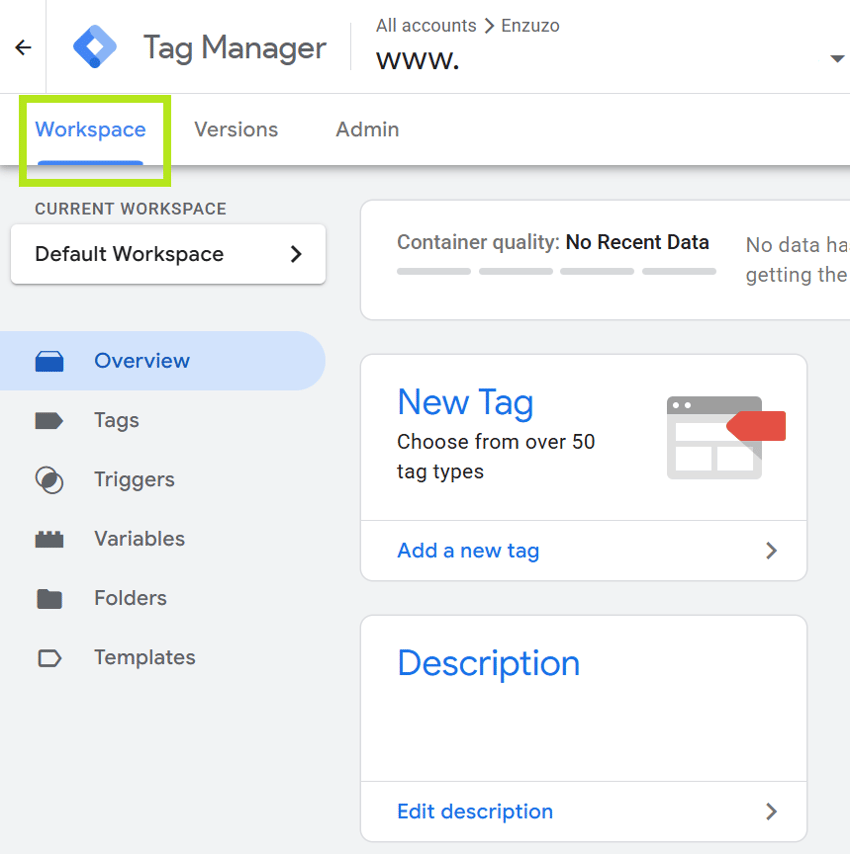
Task: Select the Tags sidebar icon
Action: click(49, 420)
